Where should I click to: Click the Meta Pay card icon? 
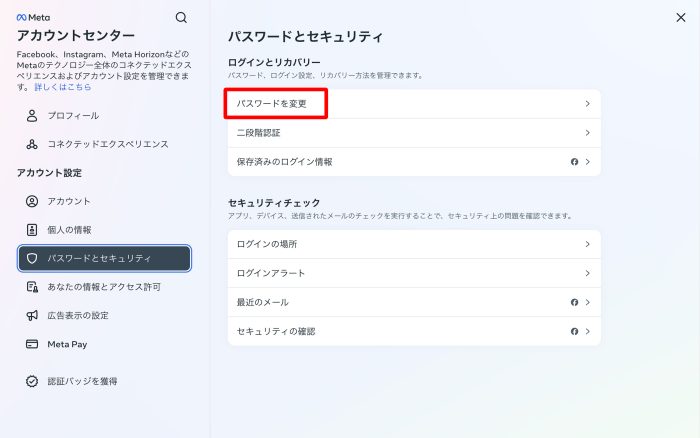point(32,344)
